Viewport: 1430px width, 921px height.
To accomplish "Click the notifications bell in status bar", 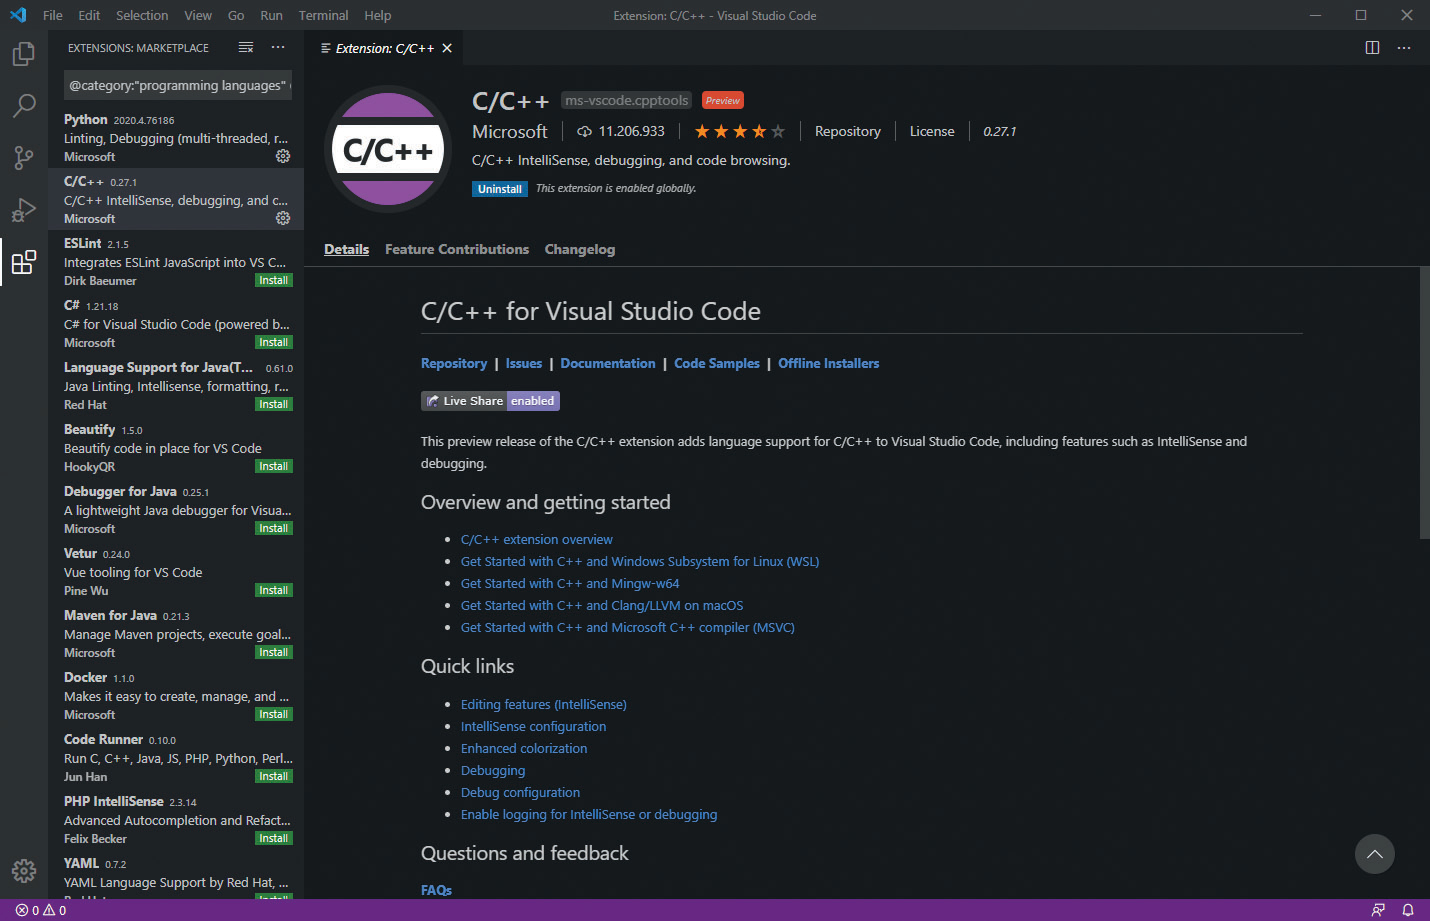I will (x=1408, y=910).
